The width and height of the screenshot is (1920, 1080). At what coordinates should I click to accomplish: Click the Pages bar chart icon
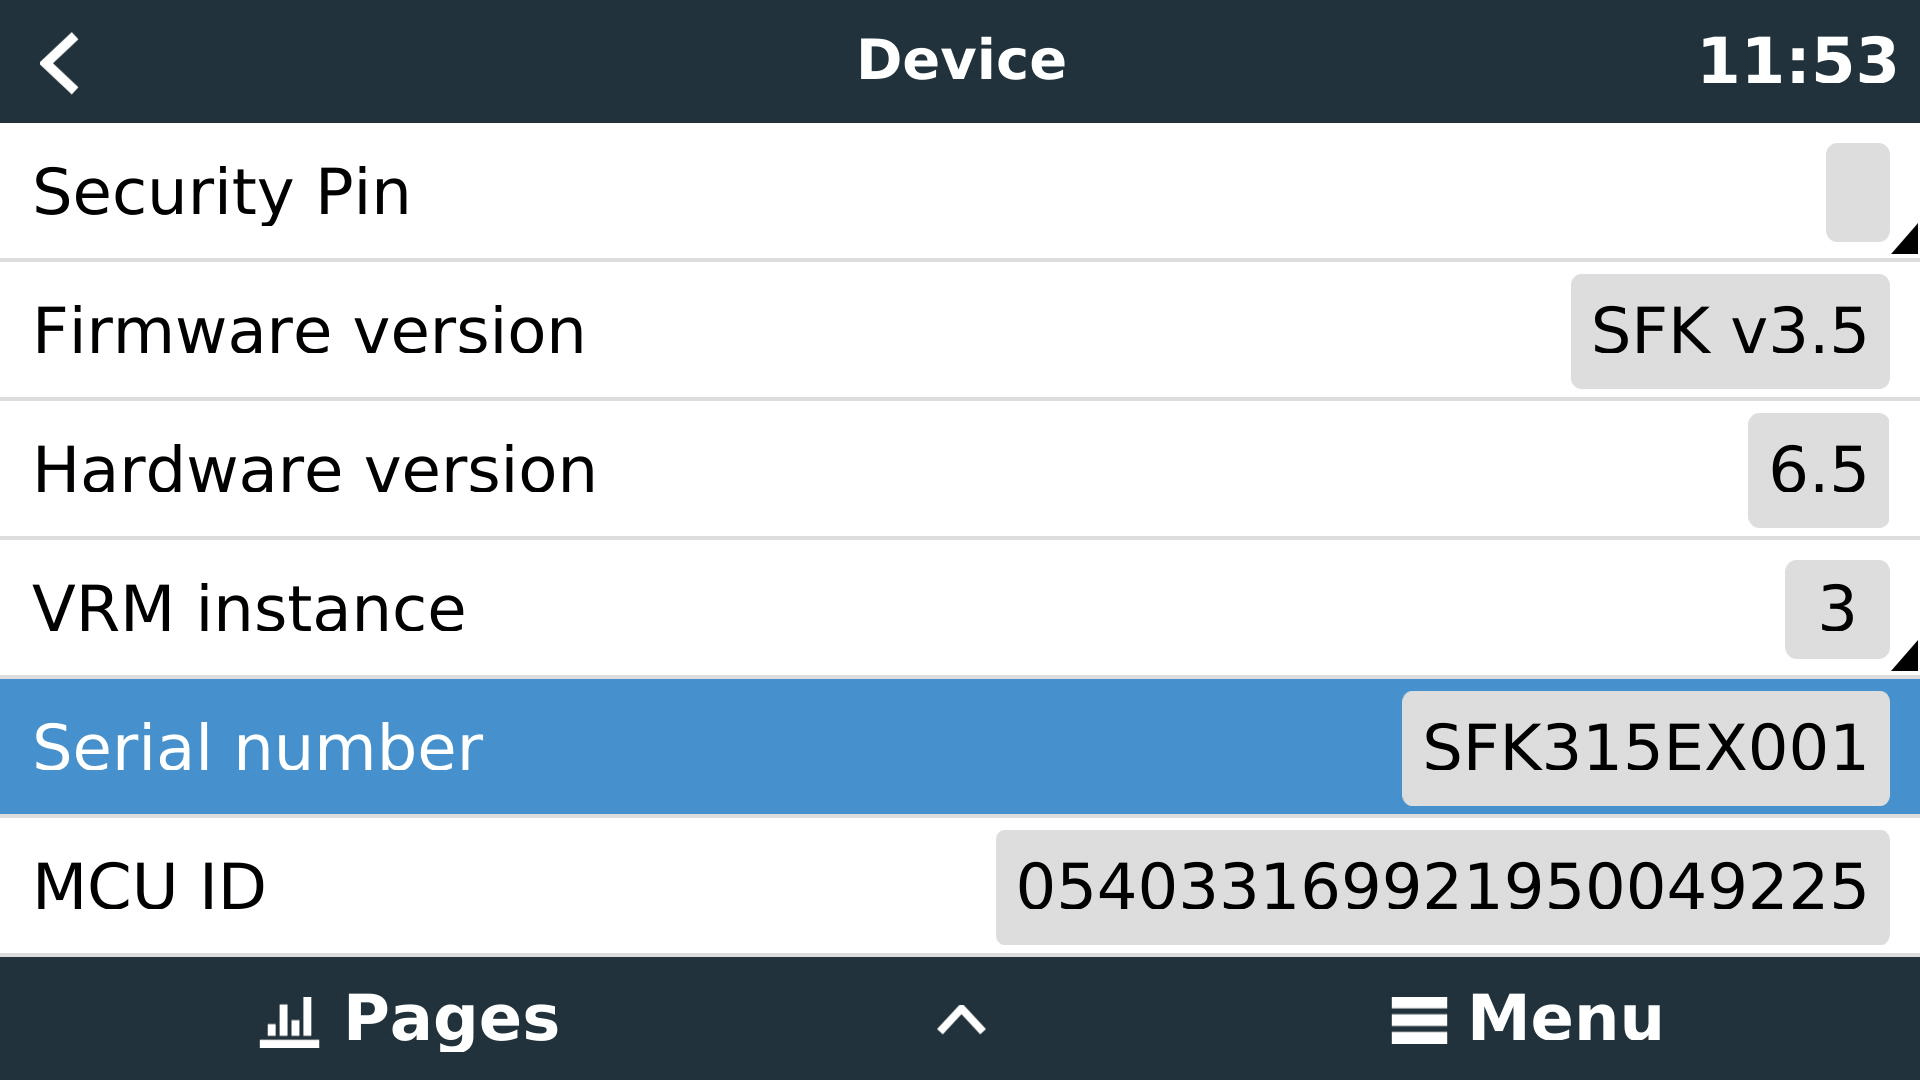click(x=289, y=1022)
